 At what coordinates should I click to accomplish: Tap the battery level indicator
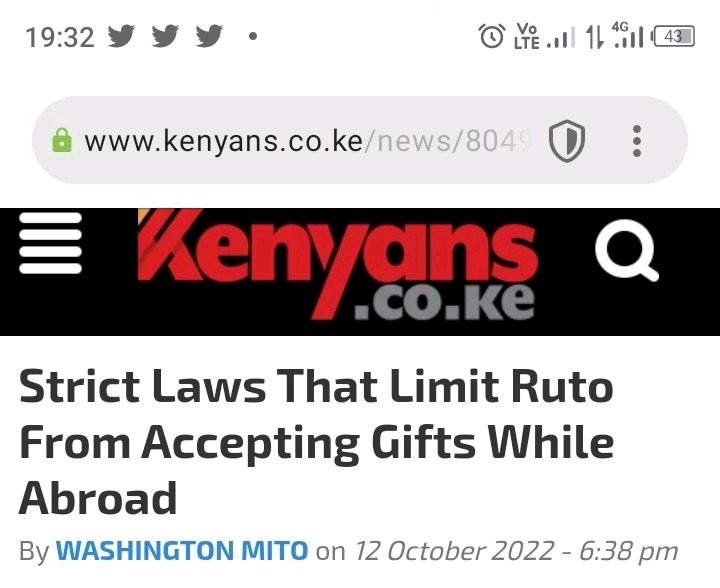[674, 37]
